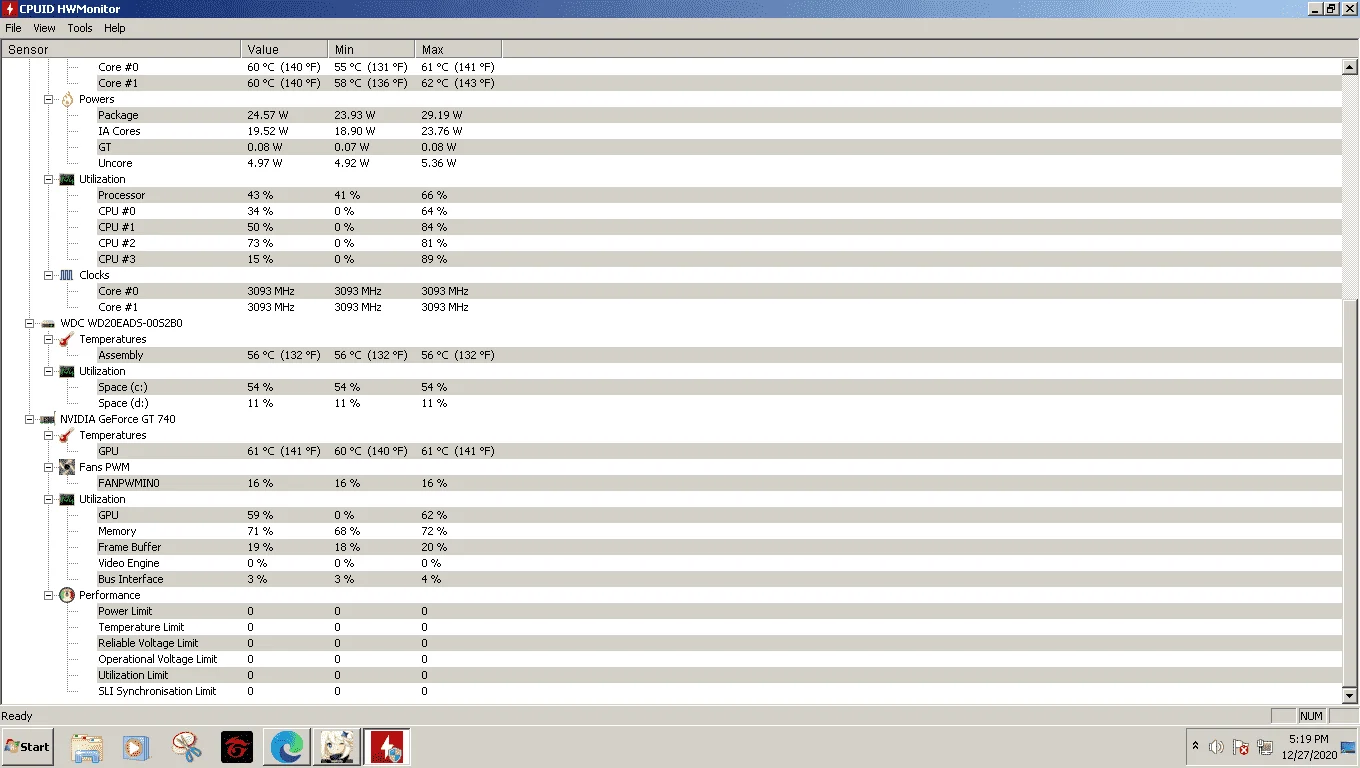Collapse the Powers tree node
This screenshot has width=1360, height=768.
click(48, 99)
